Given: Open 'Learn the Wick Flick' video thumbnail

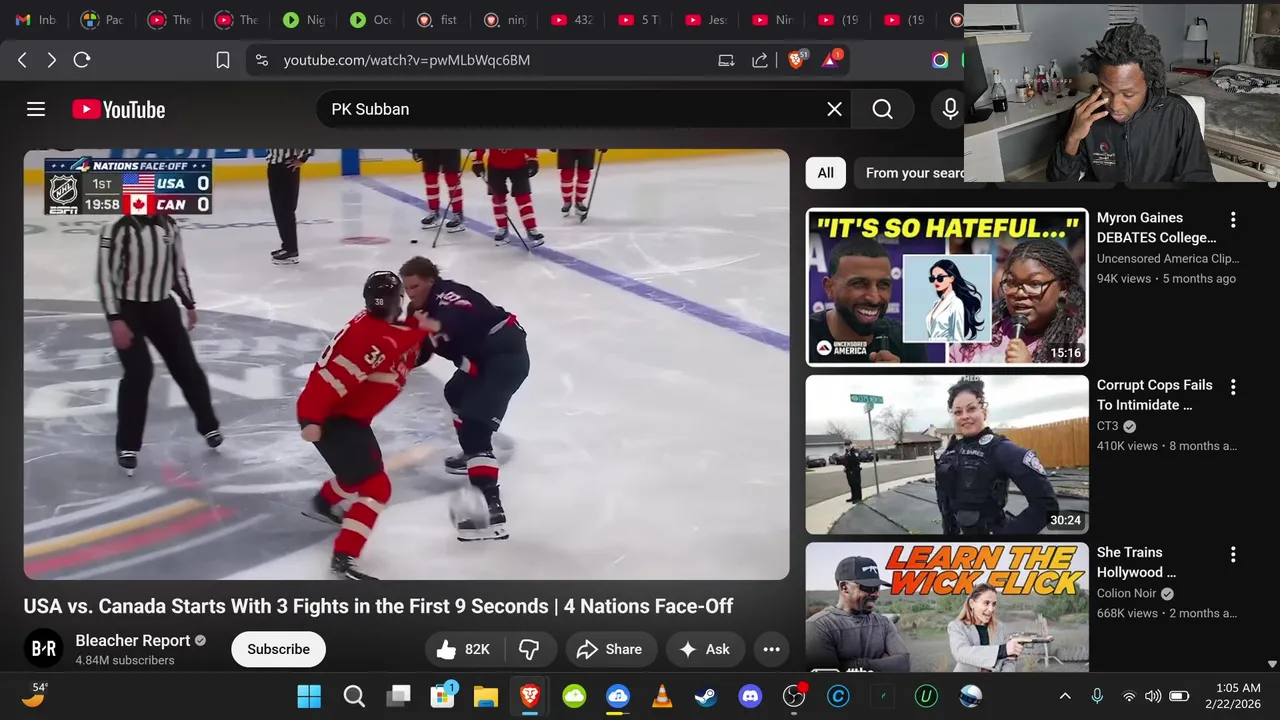Looking at the screenshot, I should pyautogui.click(x=947, y=606).
